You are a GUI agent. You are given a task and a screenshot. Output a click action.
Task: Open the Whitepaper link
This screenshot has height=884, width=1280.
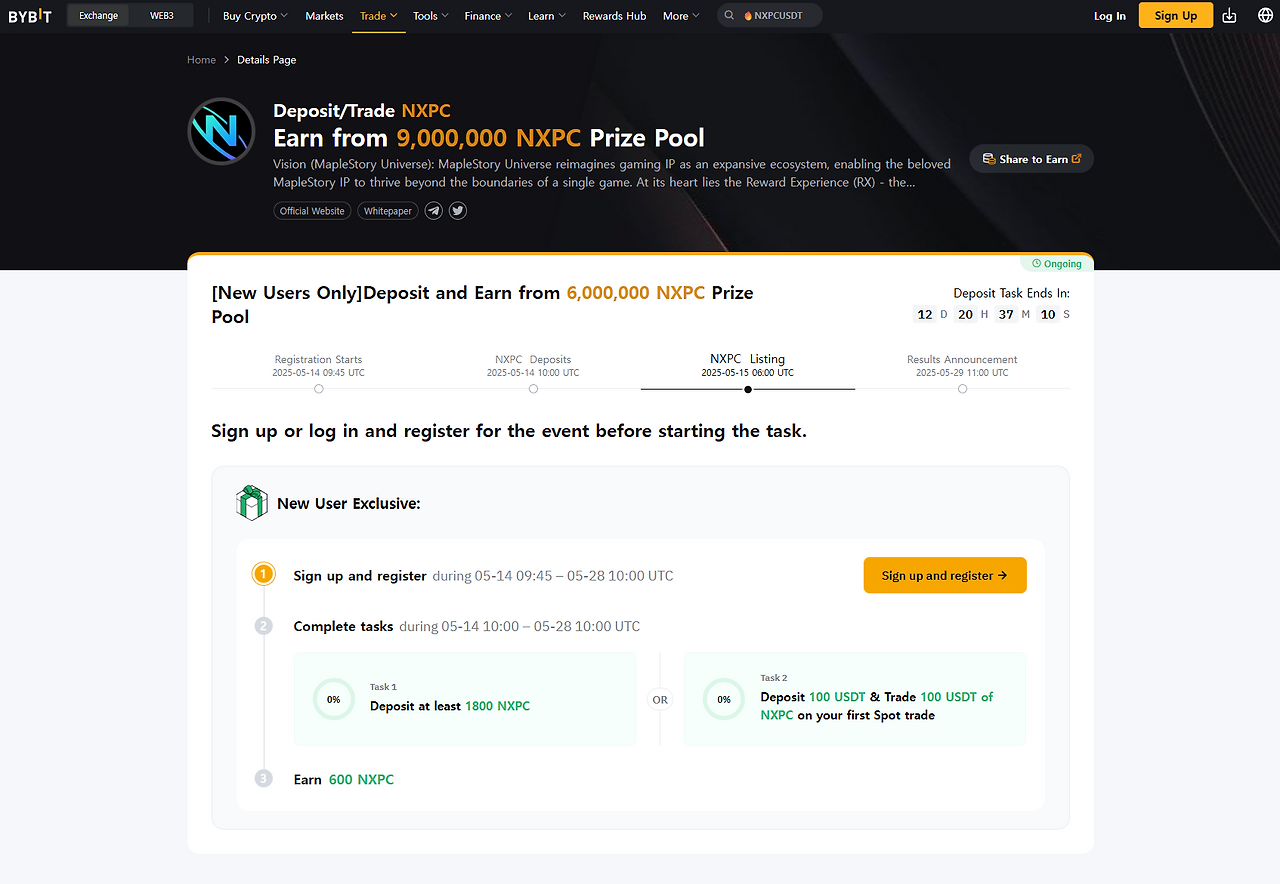[x=388, y=211]
